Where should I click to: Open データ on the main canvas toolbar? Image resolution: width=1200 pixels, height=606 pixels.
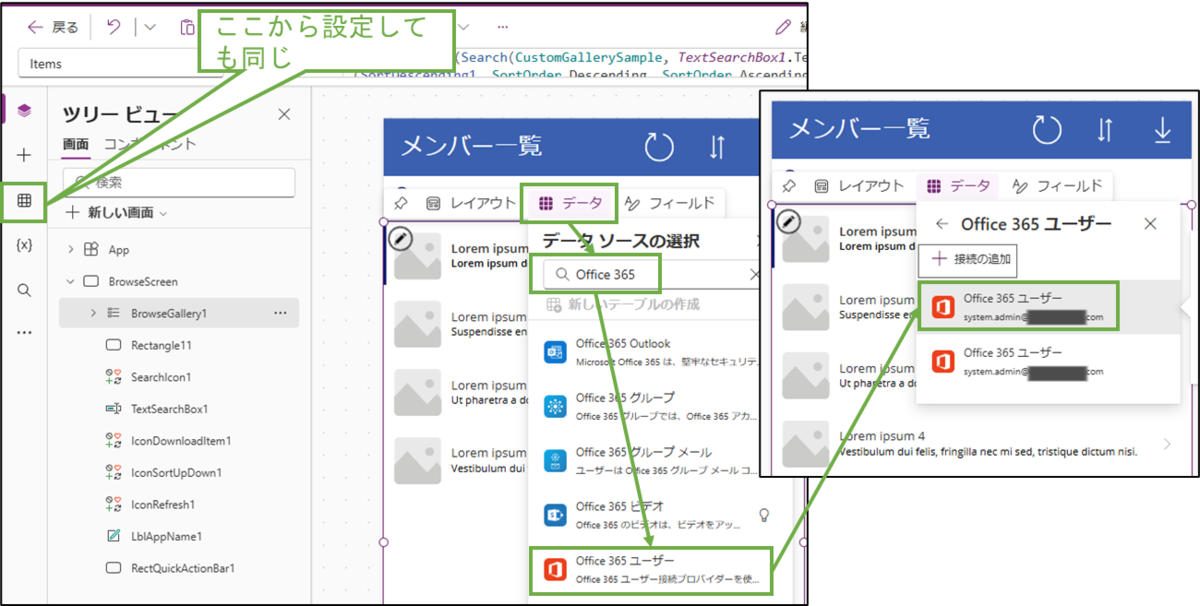coord(572,203)
